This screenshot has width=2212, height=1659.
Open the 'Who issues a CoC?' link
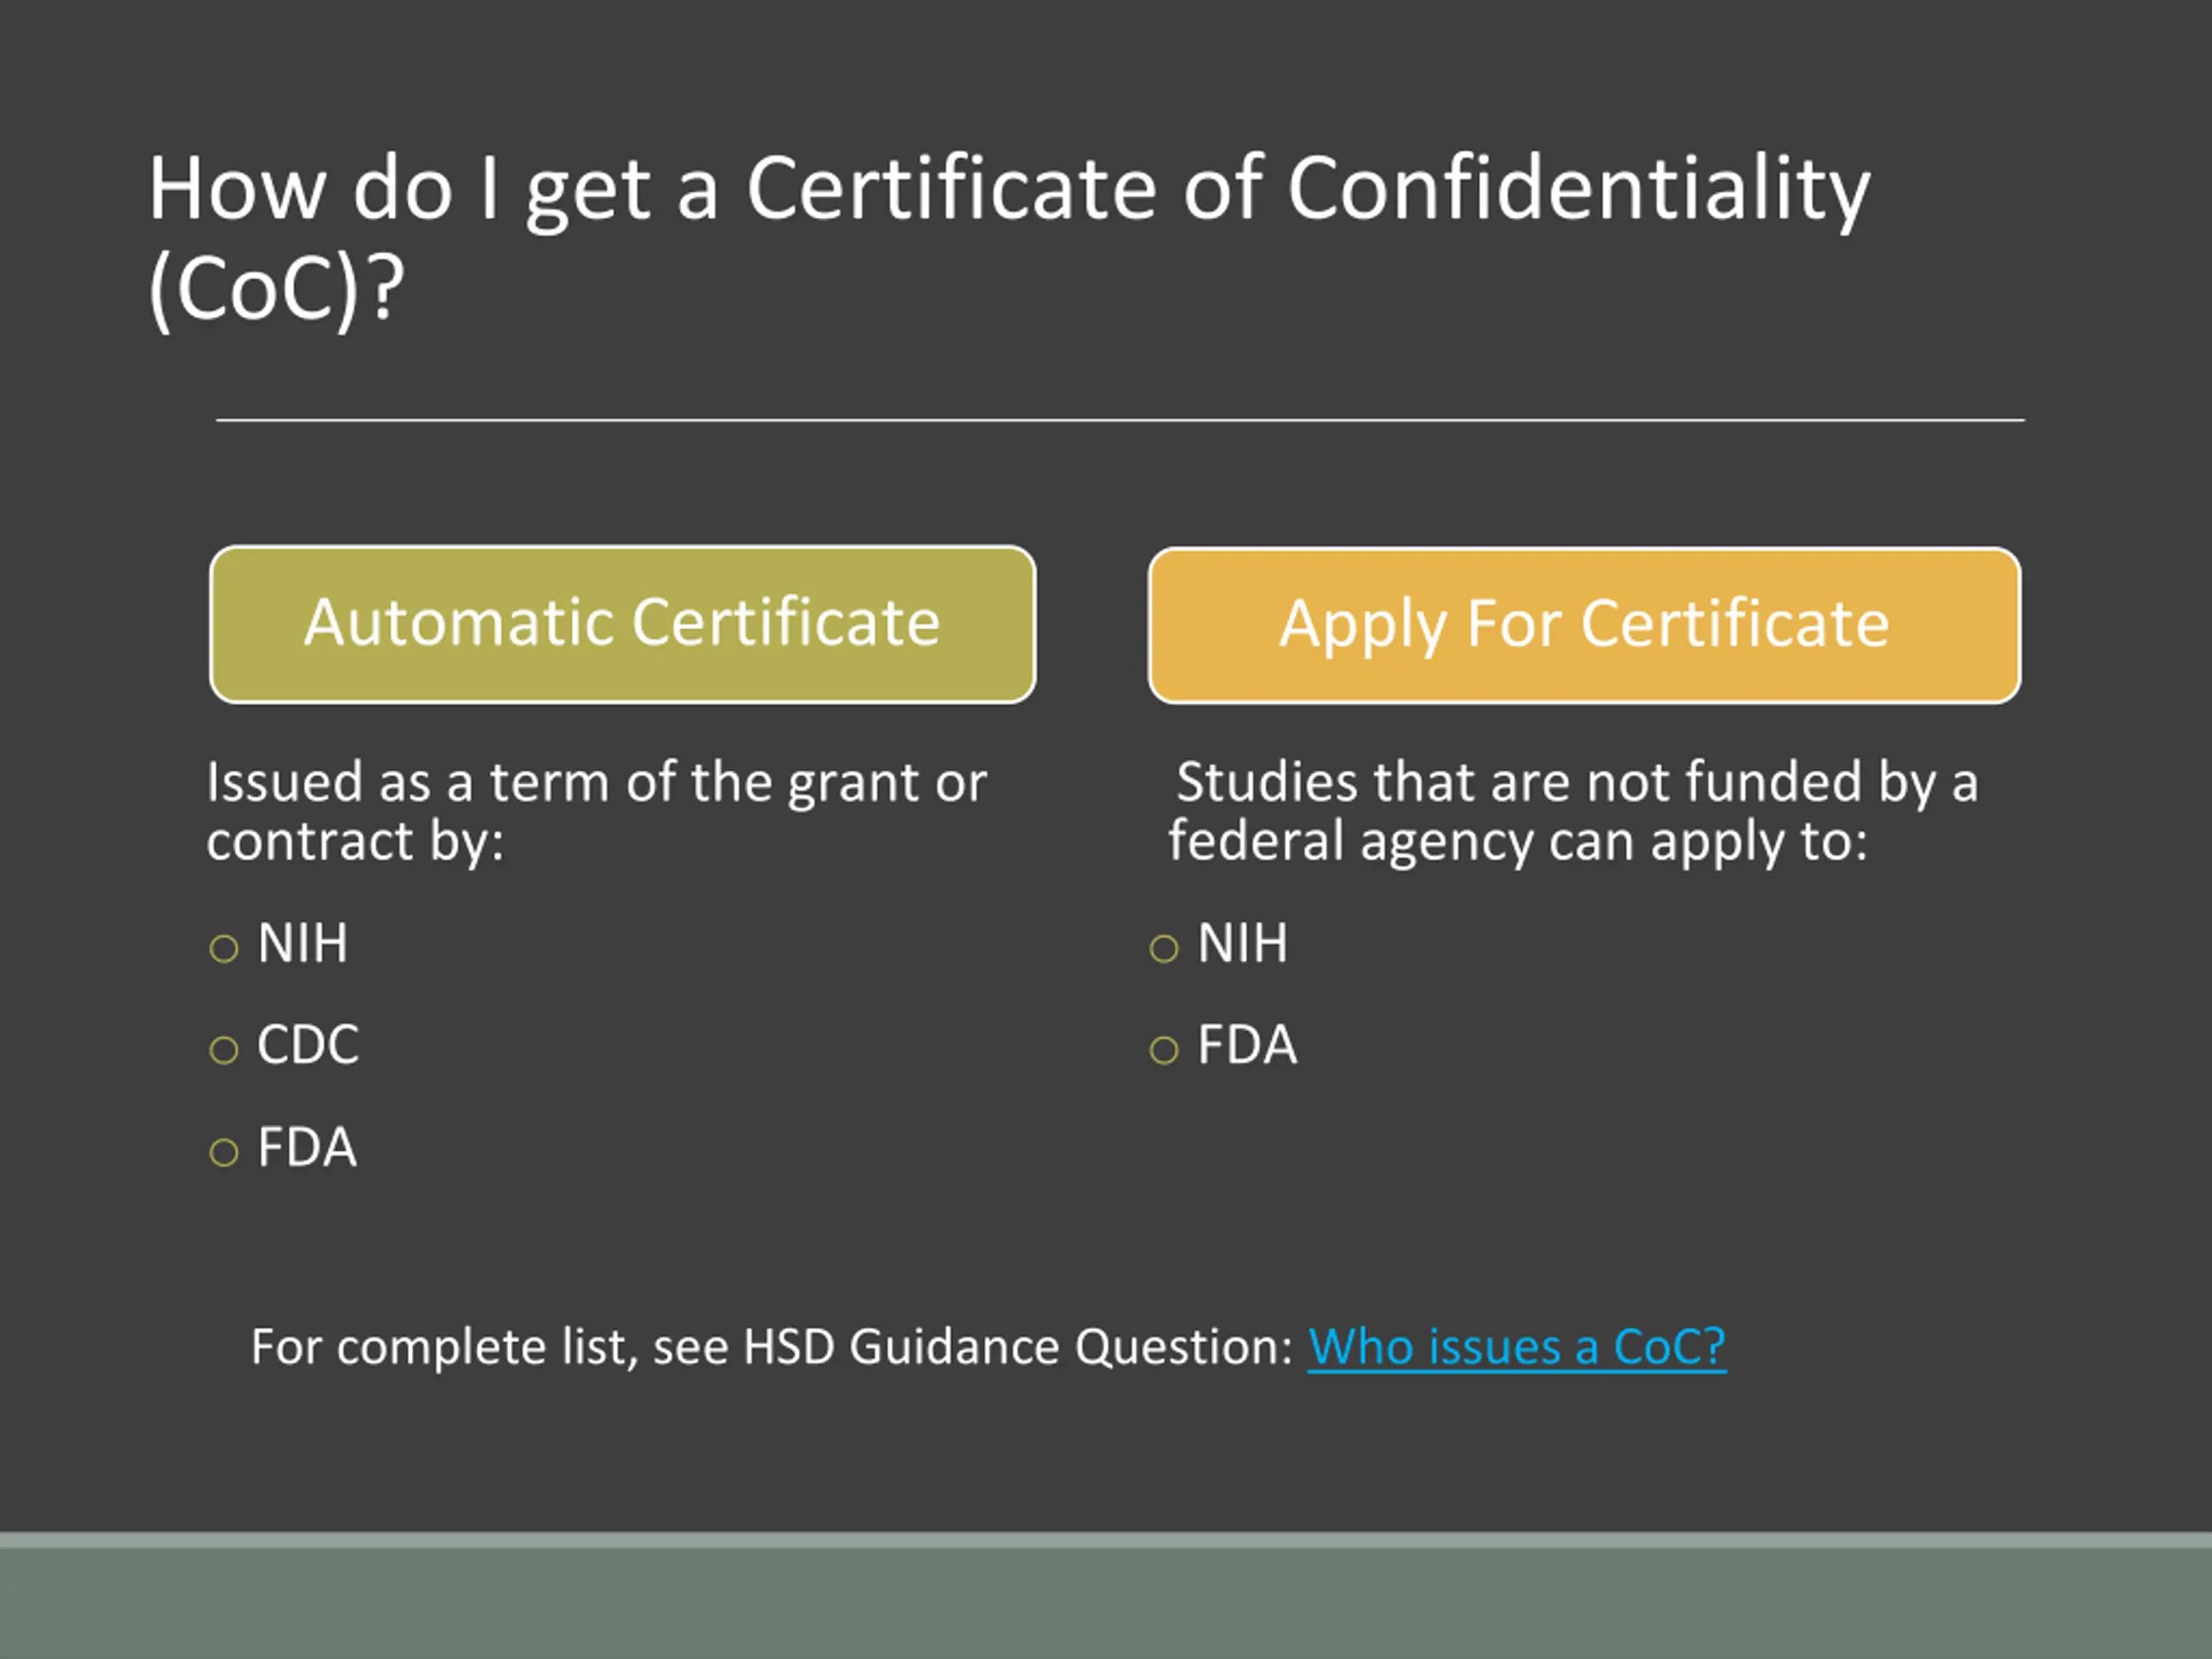(x=1516, y=1346)
